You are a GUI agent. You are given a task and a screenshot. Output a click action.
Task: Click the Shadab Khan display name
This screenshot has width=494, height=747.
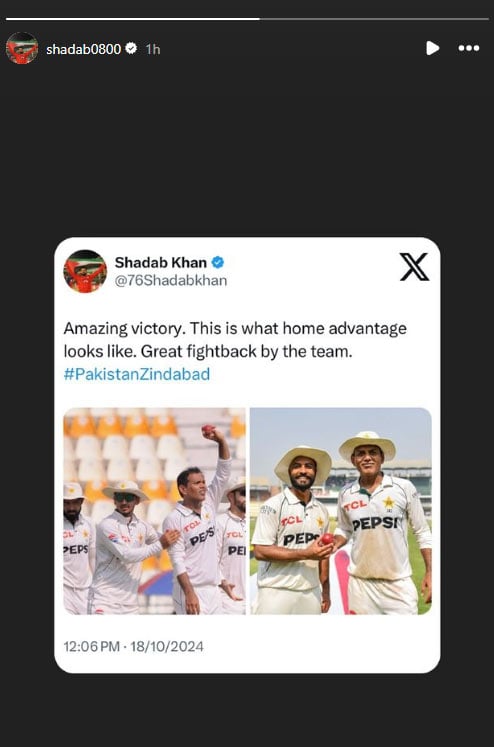tap(161, 262)
